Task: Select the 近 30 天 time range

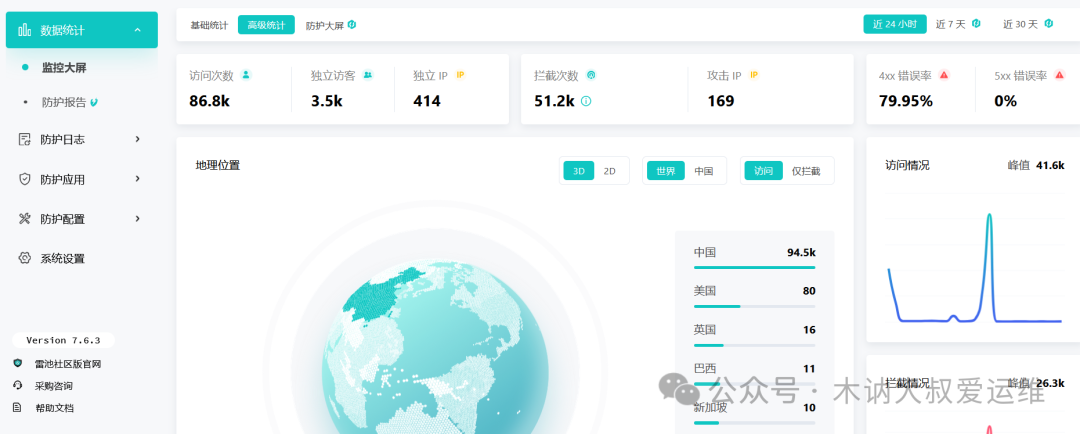Action: tap(1020, 24)
